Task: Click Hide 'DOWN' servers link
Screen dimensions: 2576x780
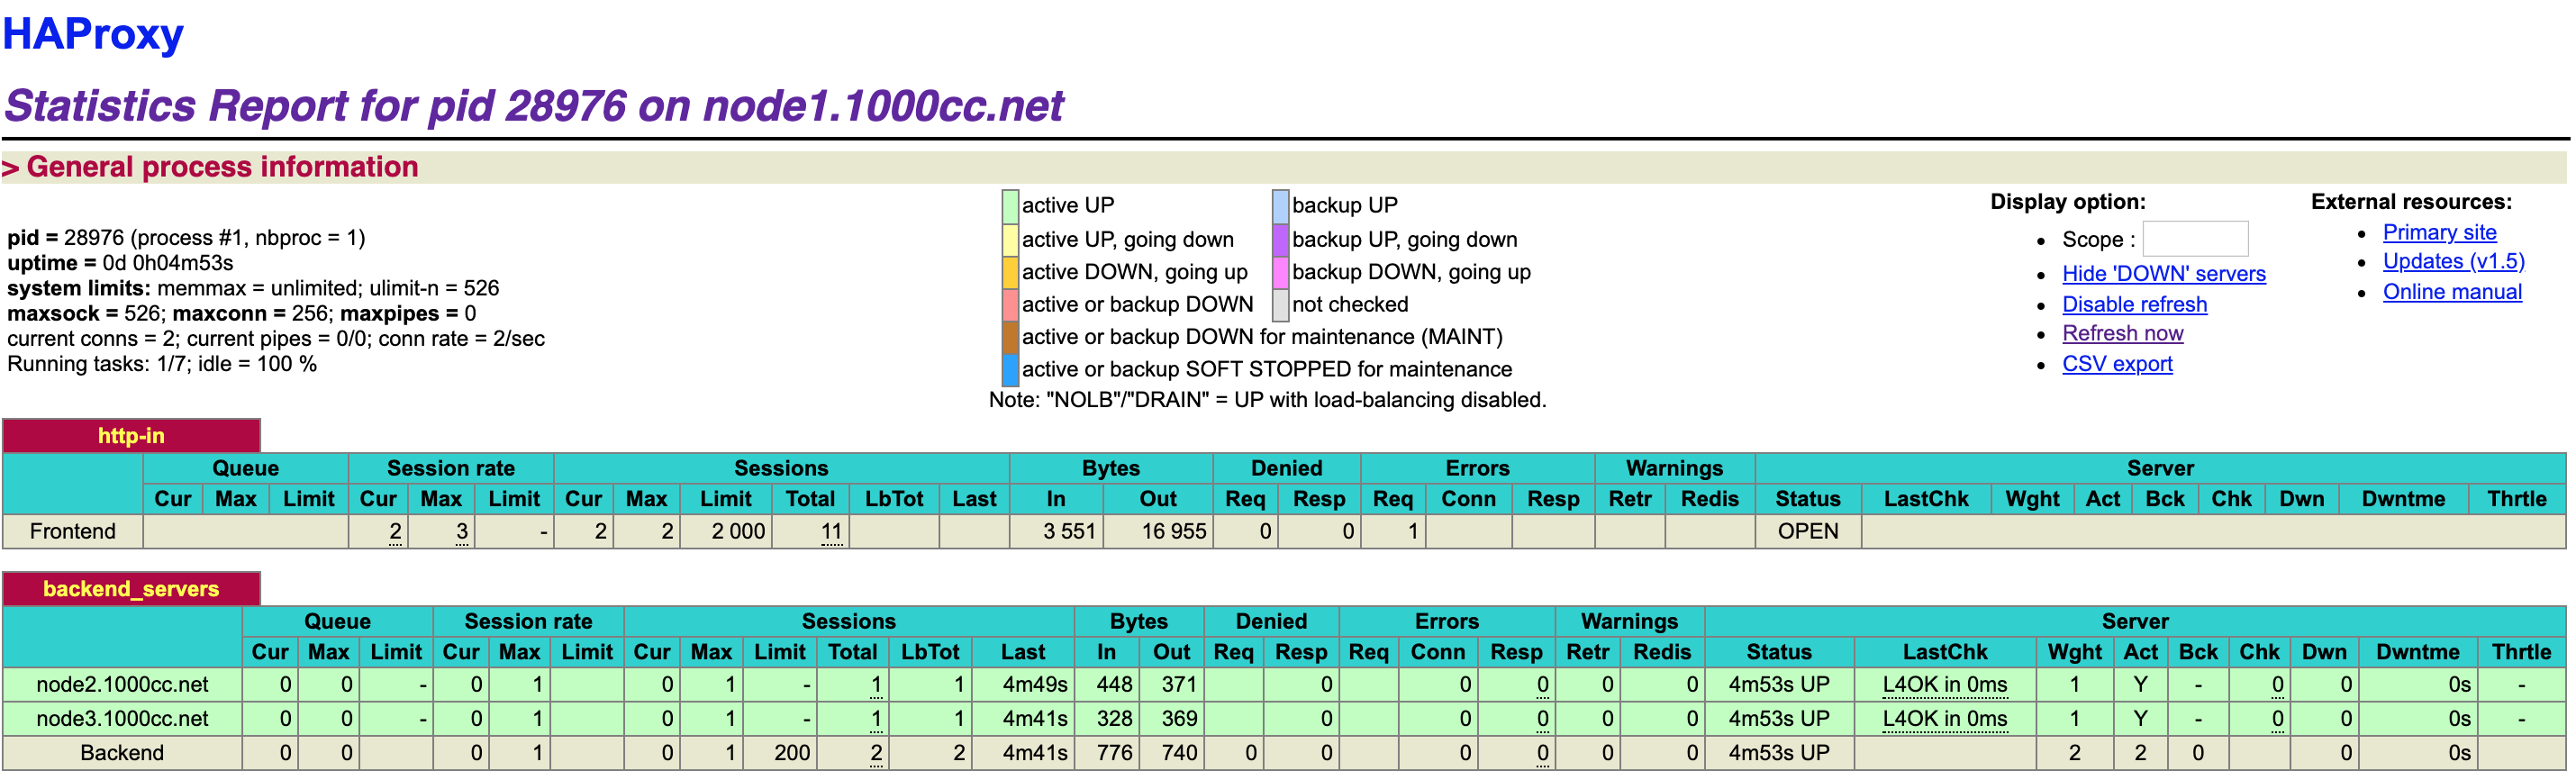Action: click(x=2163, y=274)
